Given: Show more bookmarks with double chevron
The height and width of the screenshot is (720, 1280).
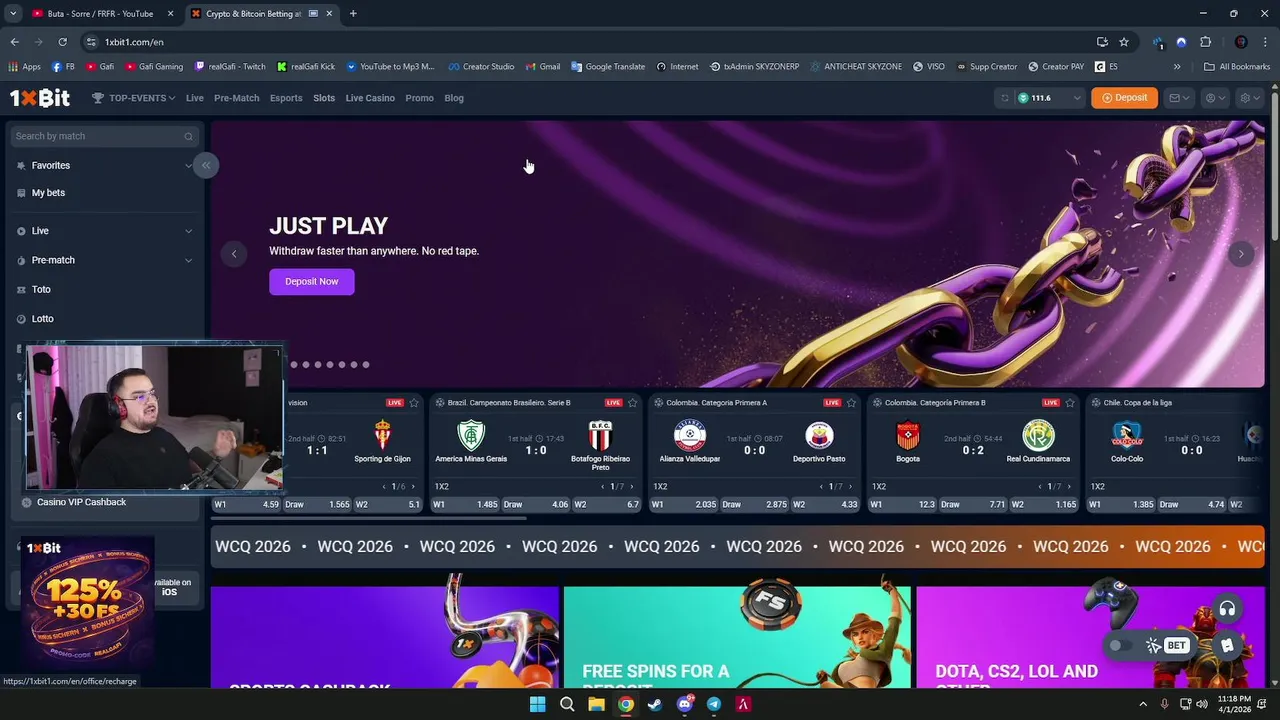Looking at the screenshot, I should (1177, 67).
